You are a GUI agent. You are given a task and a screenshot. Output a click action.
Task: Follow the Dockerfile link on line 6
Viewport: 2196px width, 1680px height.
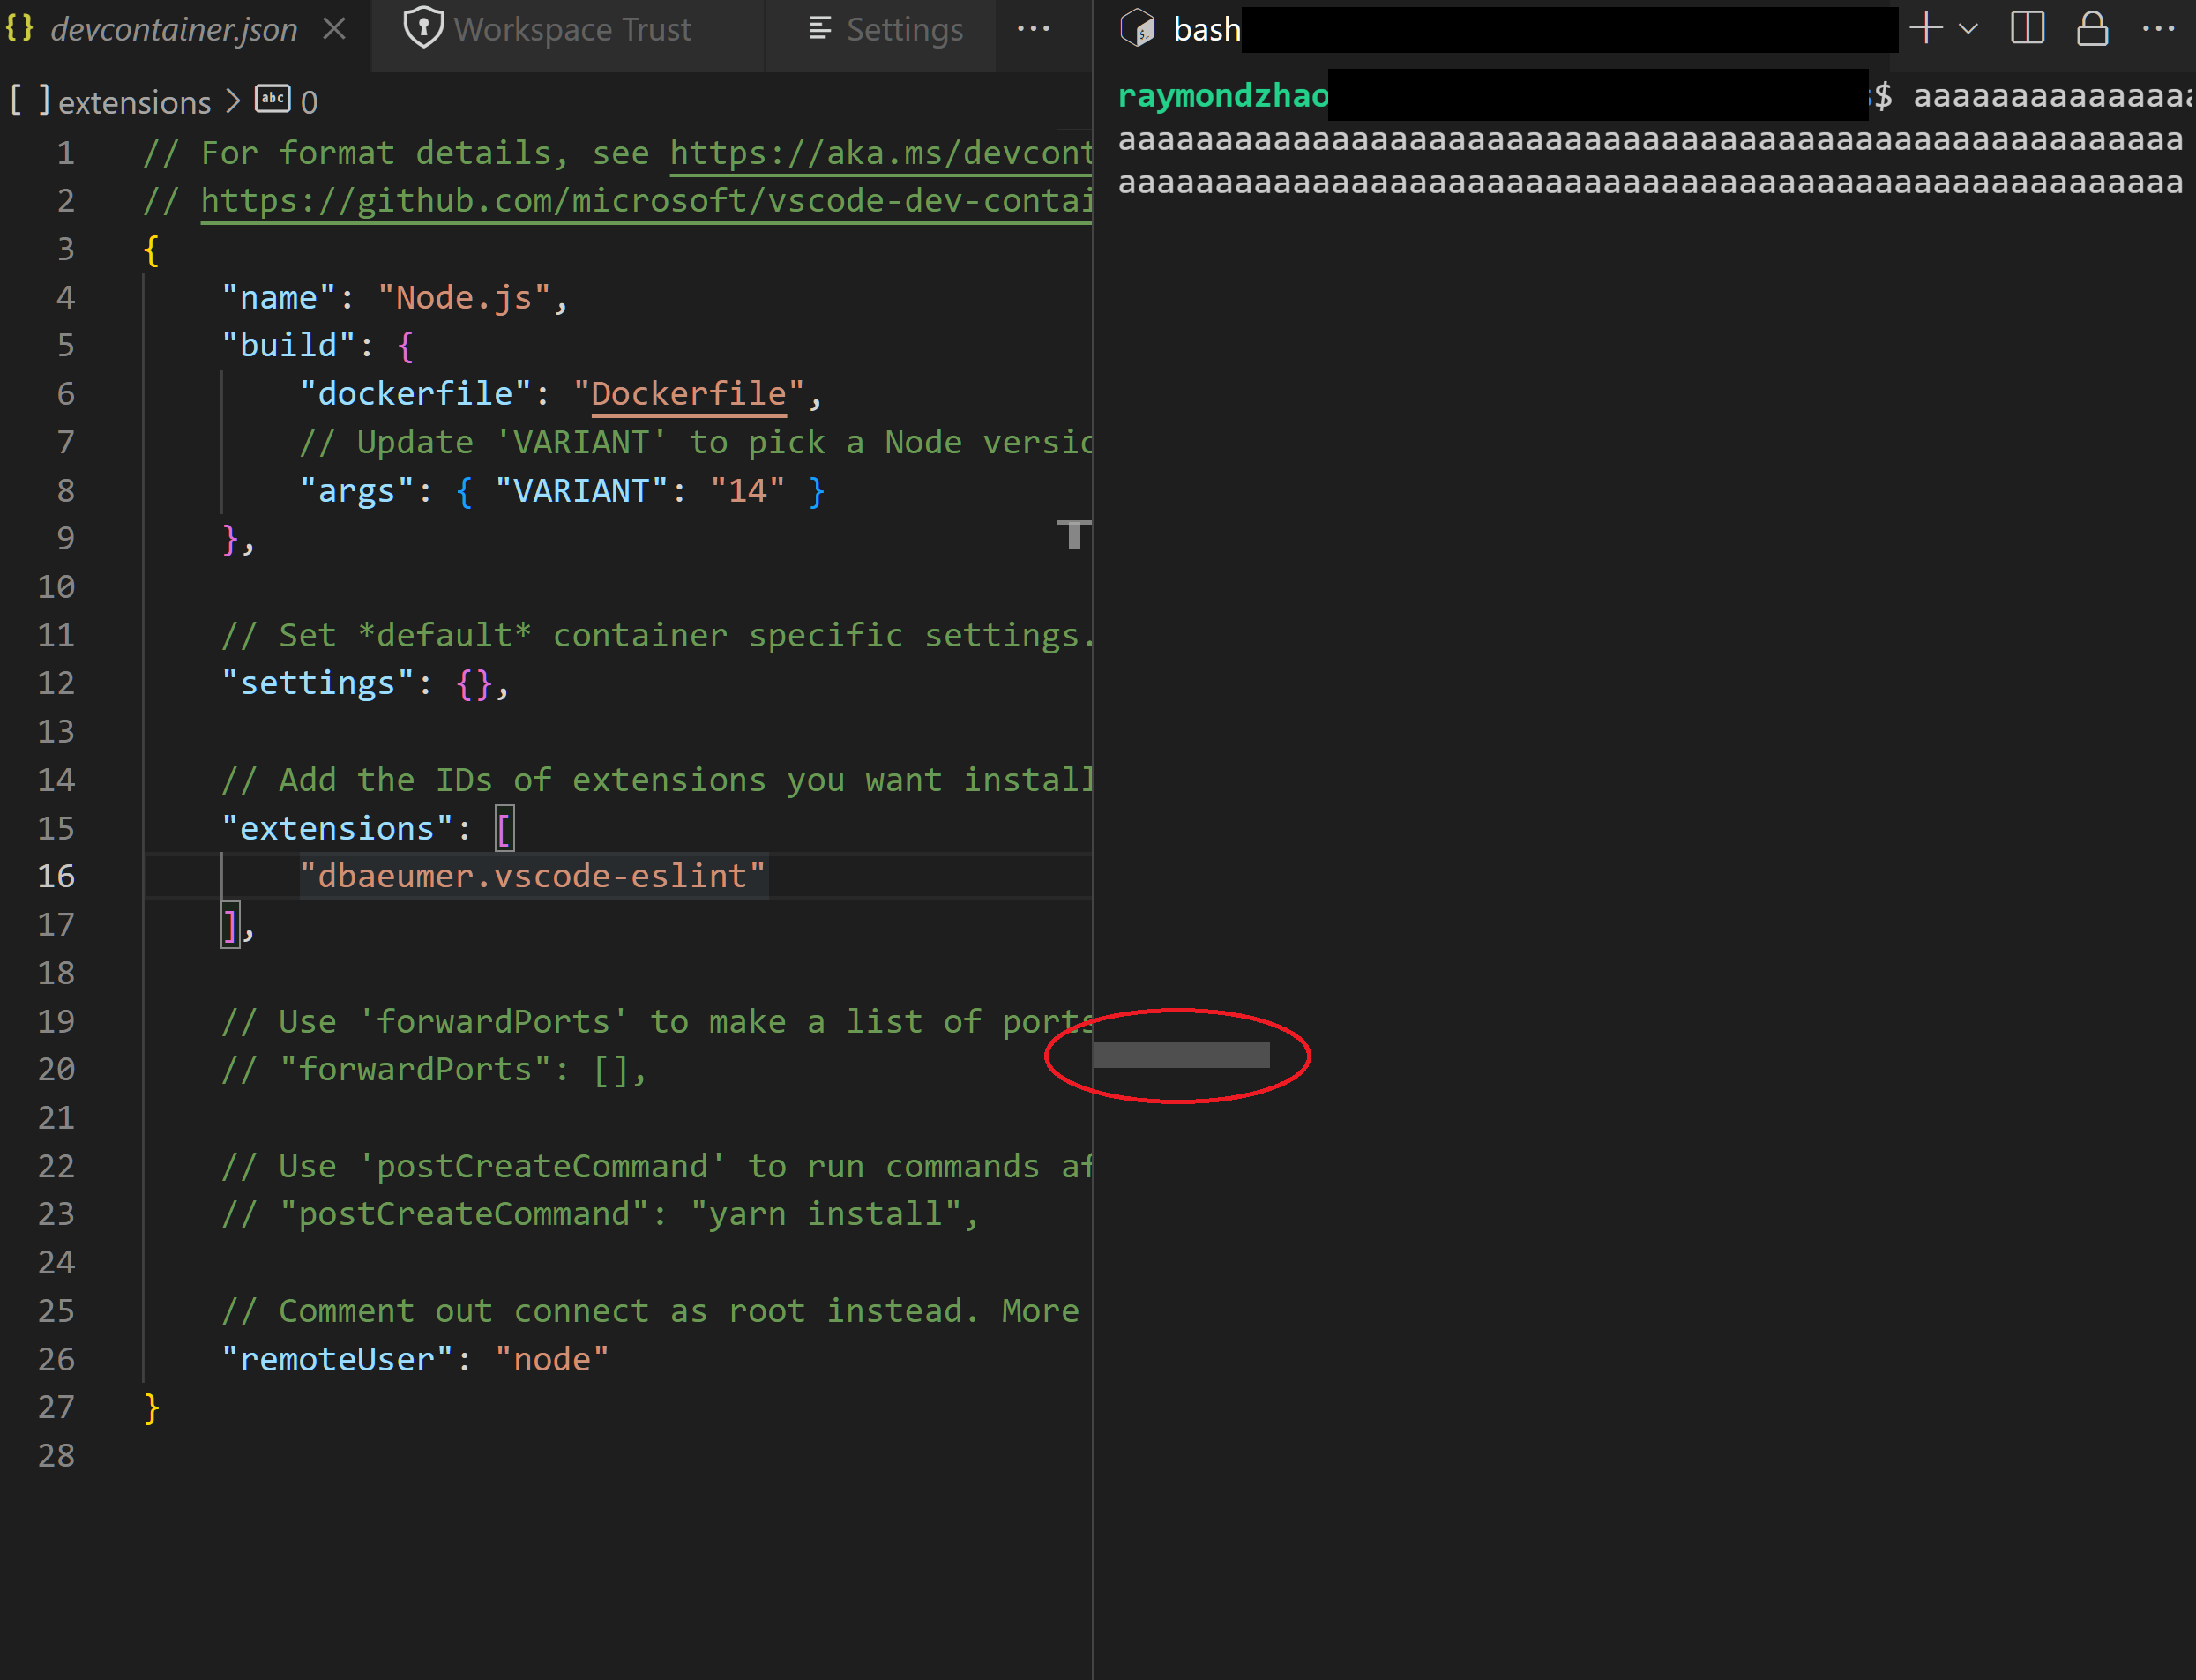click(688, 392)
